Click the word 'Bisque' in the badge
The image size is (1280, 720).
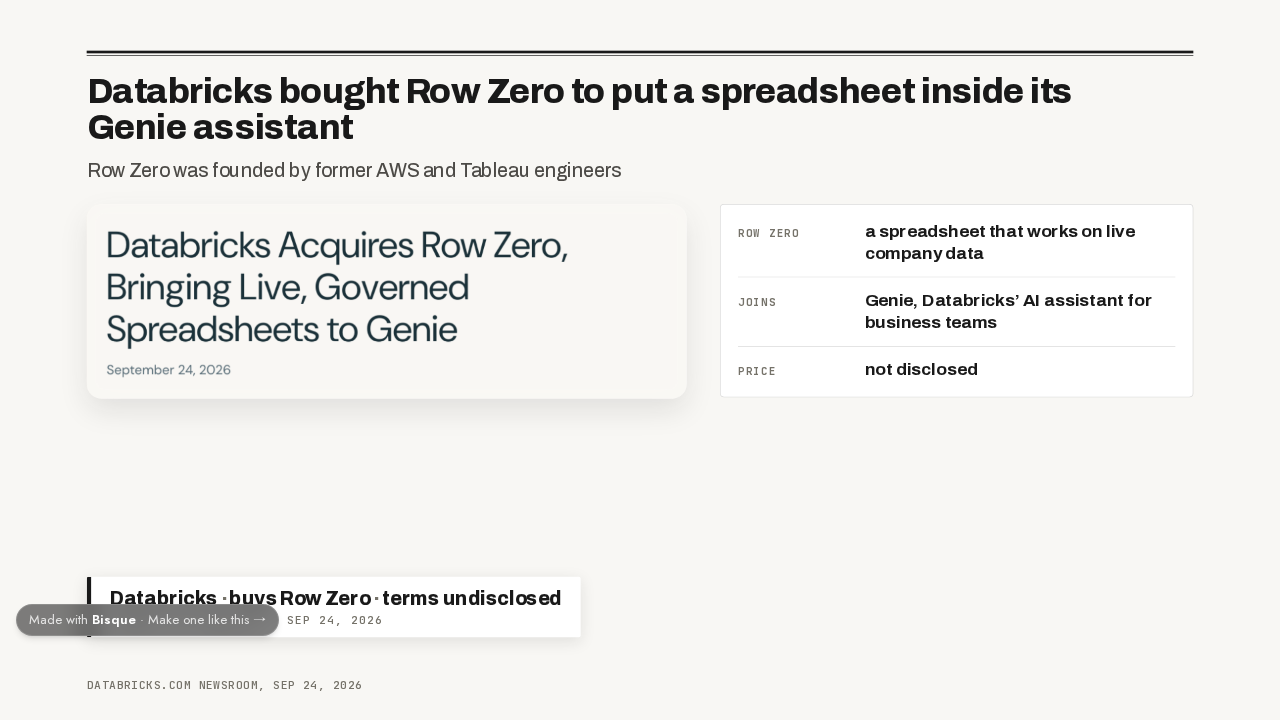click(x=114, y=620)
